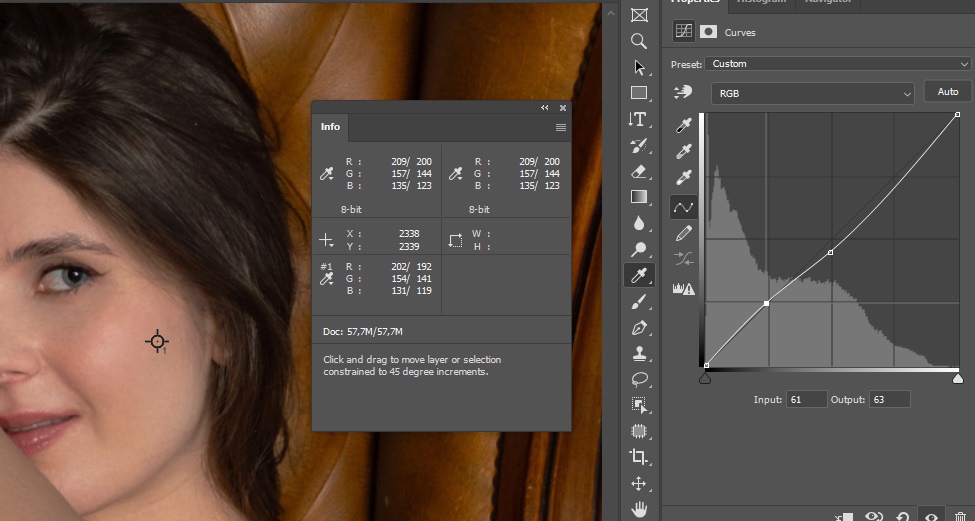Image resolution: width=975 pixels, height=521 pixels.
Task: Open the RGB channel dropdown
Action: pos(813,93)
